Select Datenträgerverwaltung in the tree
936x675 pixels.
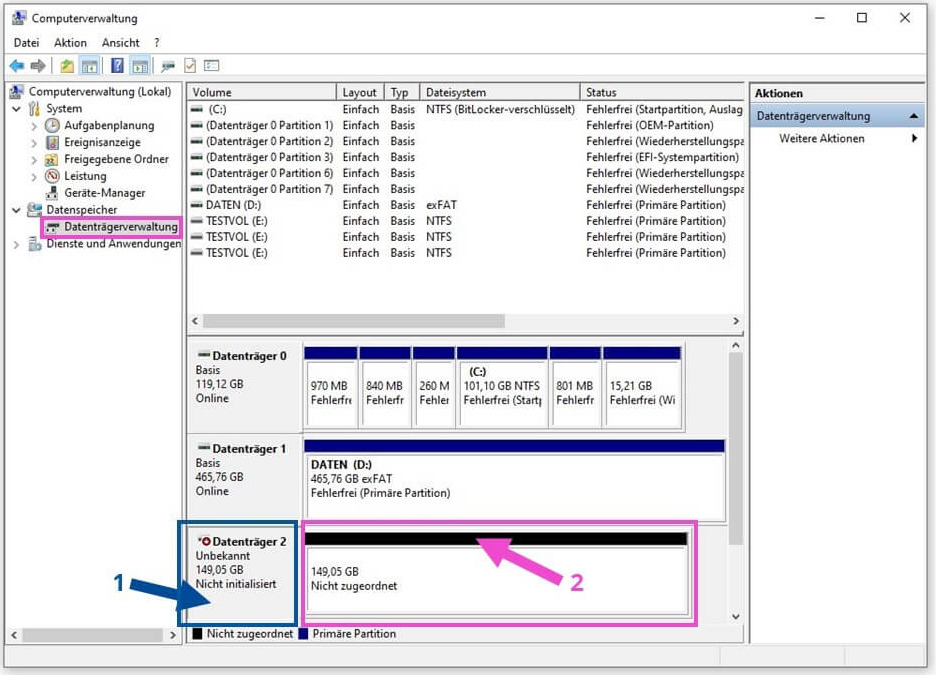(121, 227)
